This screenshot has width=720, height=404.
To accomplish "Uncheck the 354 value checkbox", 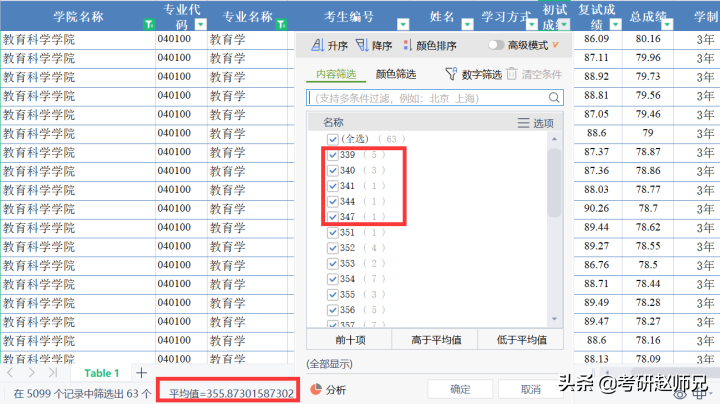I will [x=333, y=279].
